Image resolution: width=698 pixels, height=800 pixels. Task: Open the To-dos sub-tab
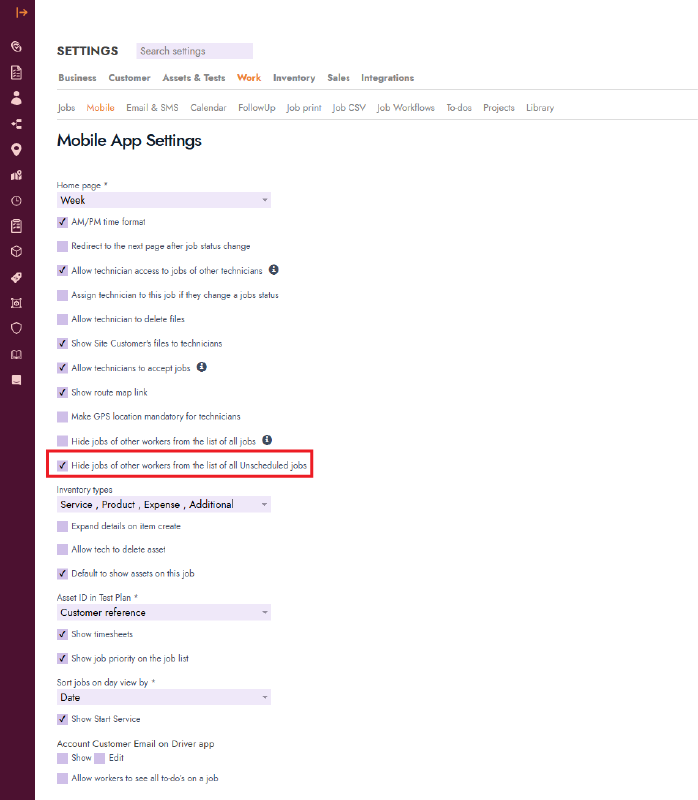[459, 108]
